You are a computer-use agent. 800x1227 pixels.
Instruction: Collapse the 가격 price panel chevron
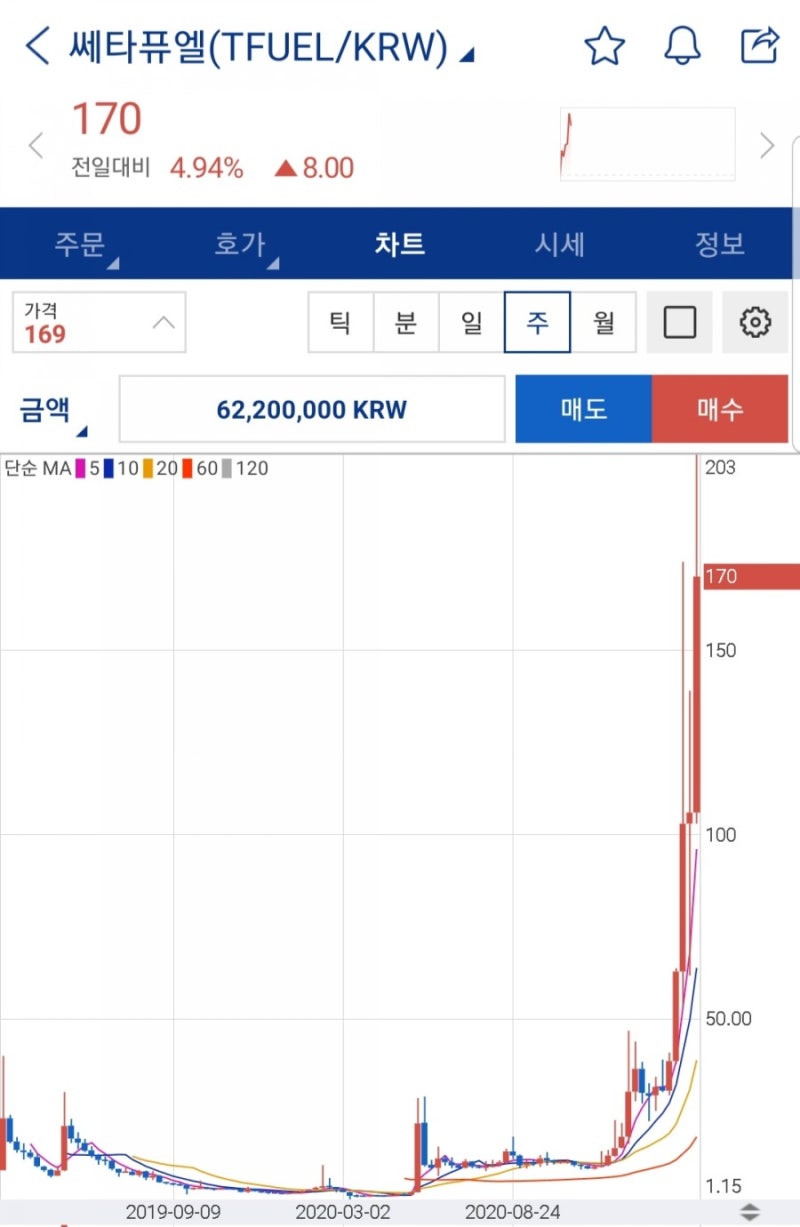163,322
